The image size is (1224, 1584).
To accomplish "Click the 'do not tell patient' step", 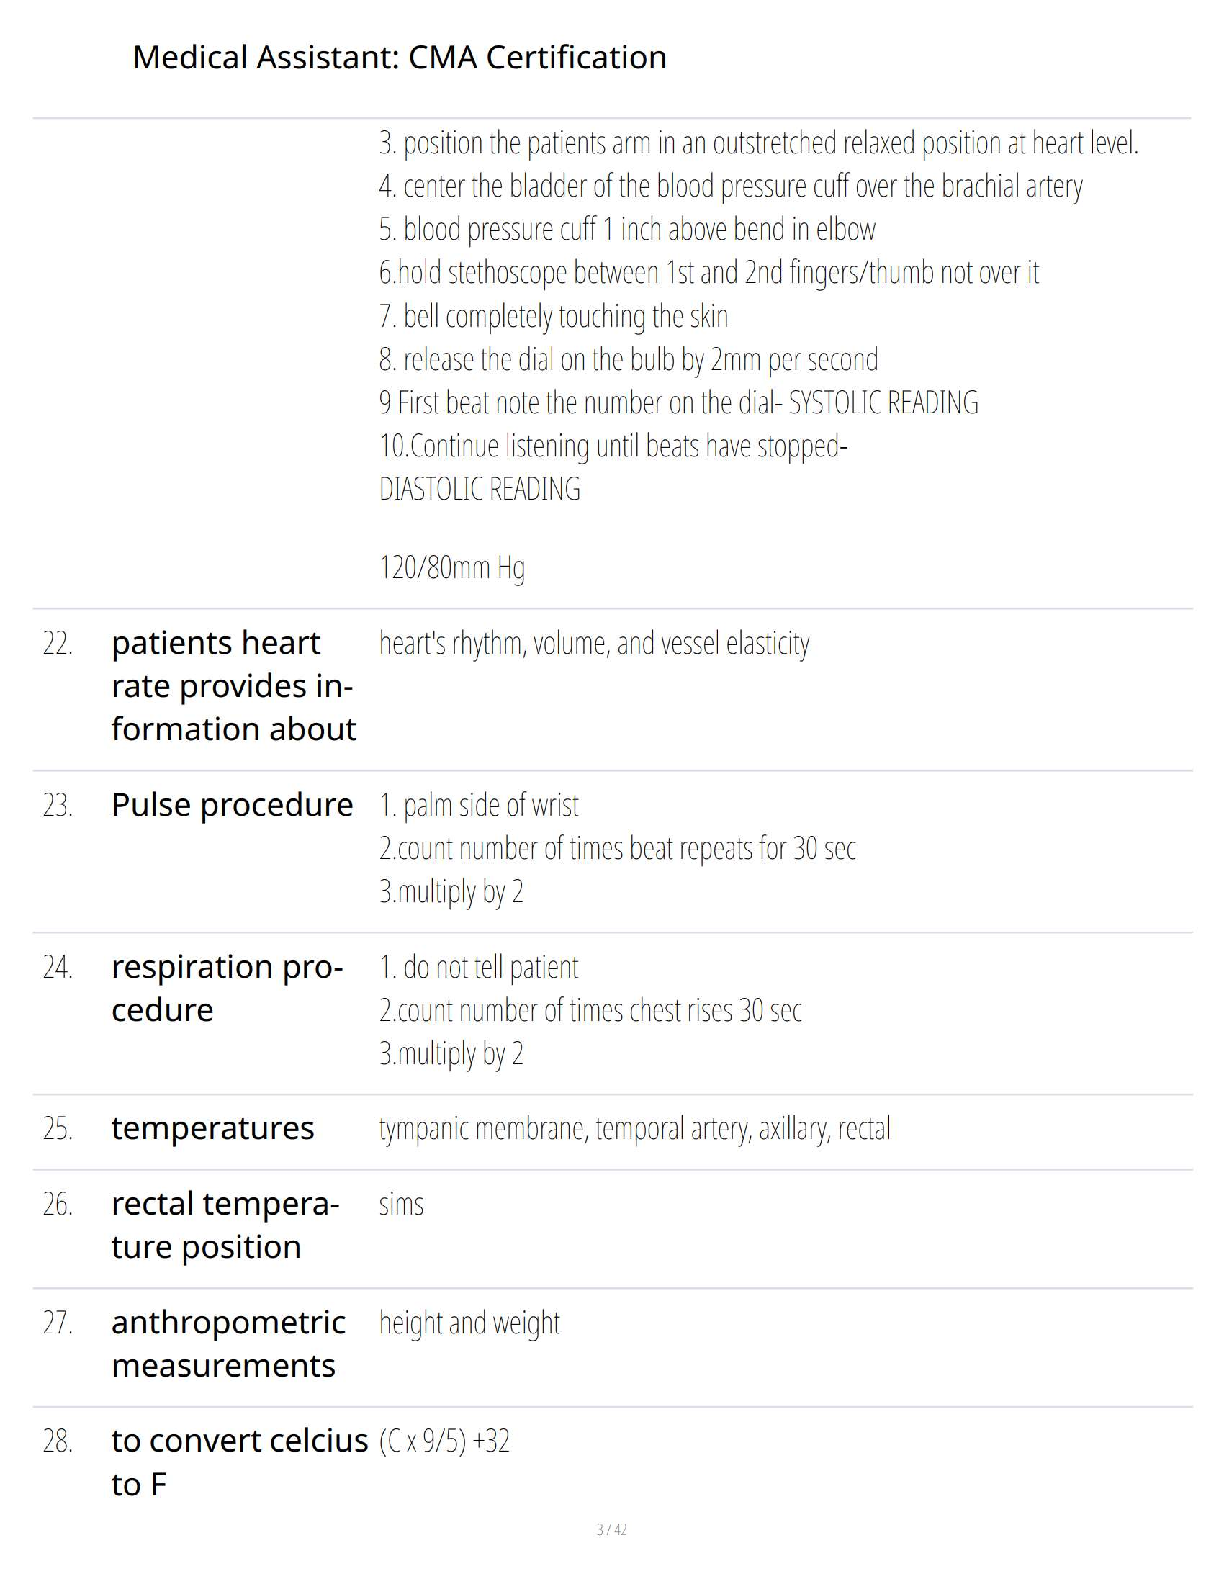I will (x=479, y=967).
